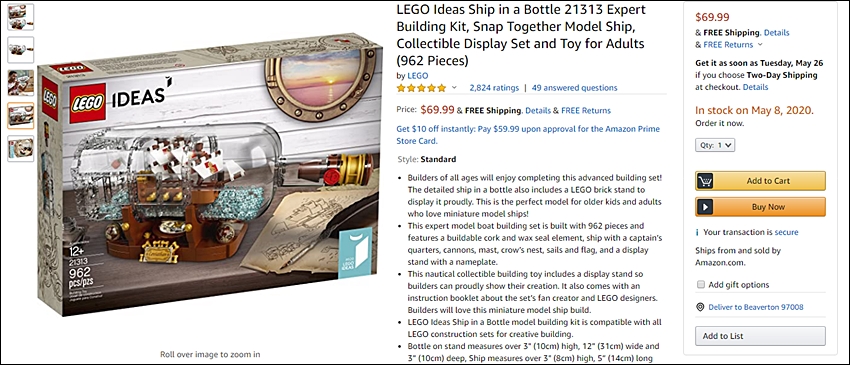850x365 pixels.
Task: Click the main LEGO box product image
Action: click(211, 174)
